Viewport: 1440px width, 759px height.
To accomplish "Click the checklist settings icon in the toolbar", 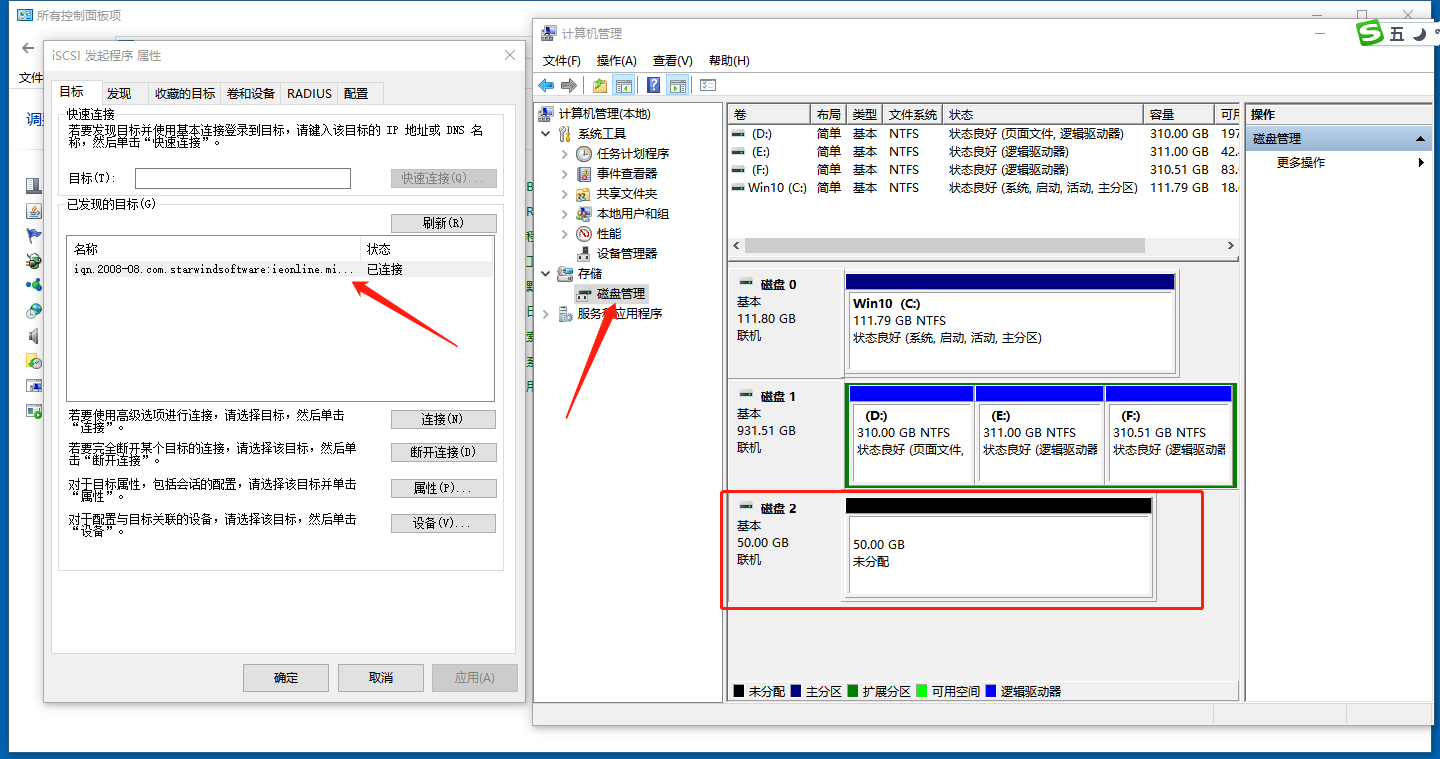I will pyautogui.click(x=708, y=85).
